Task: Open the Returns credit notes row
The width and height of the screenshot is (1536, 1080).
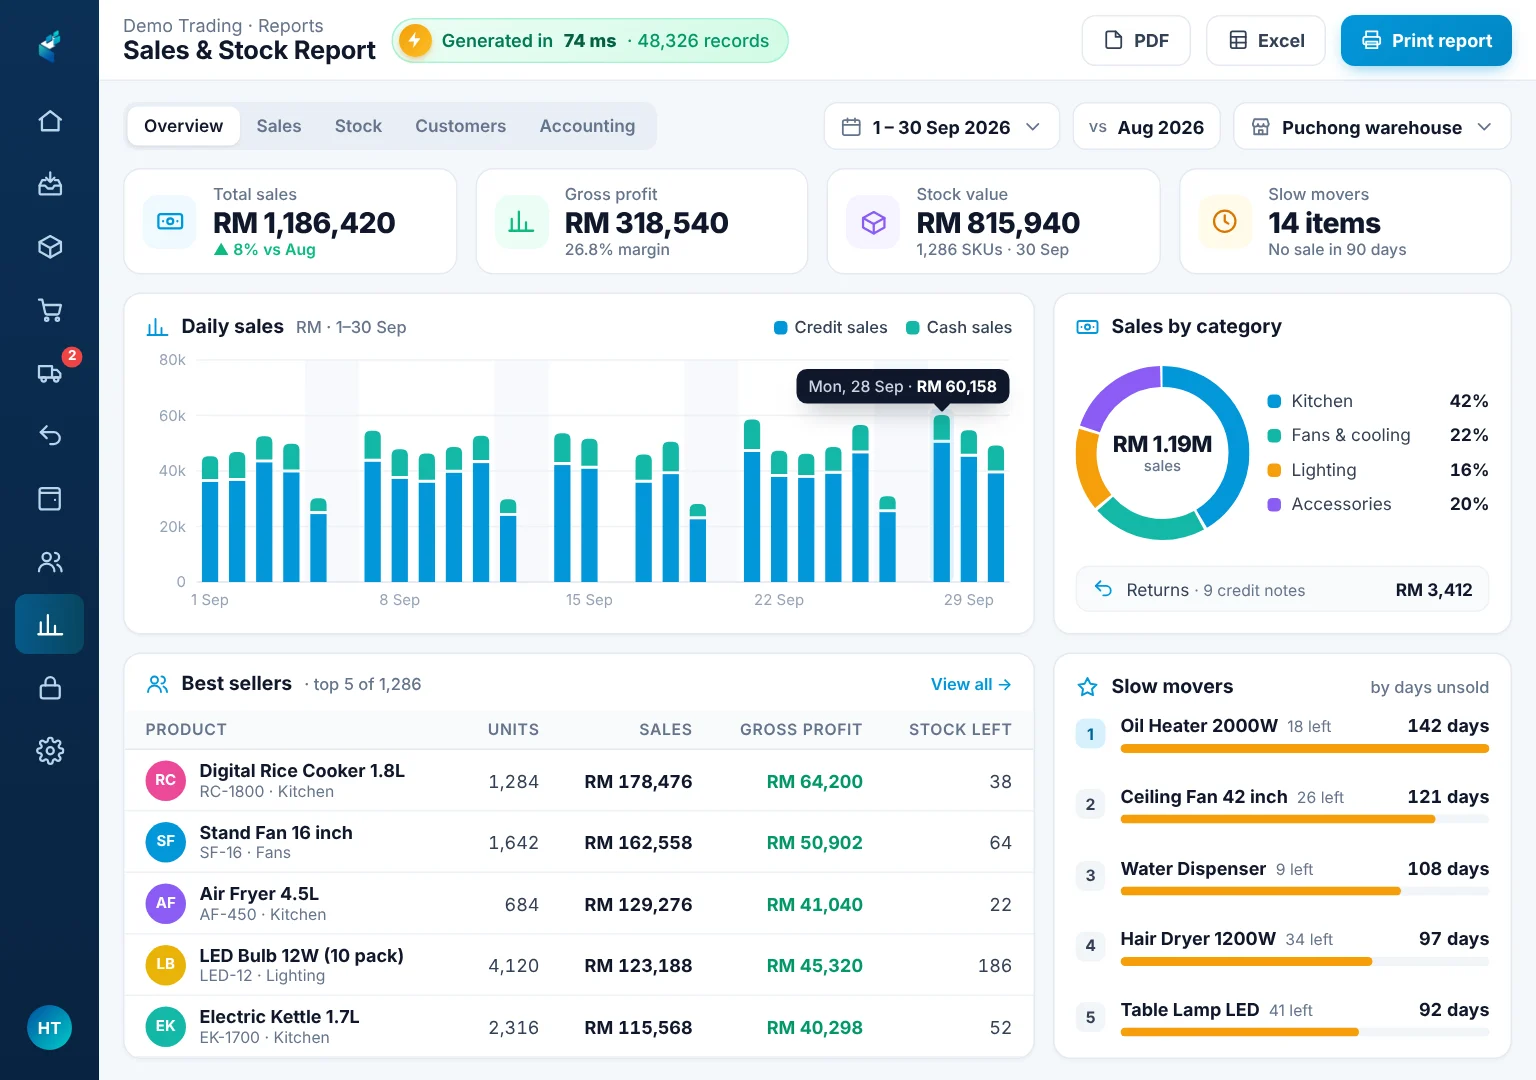Action: coord(1282,590)
